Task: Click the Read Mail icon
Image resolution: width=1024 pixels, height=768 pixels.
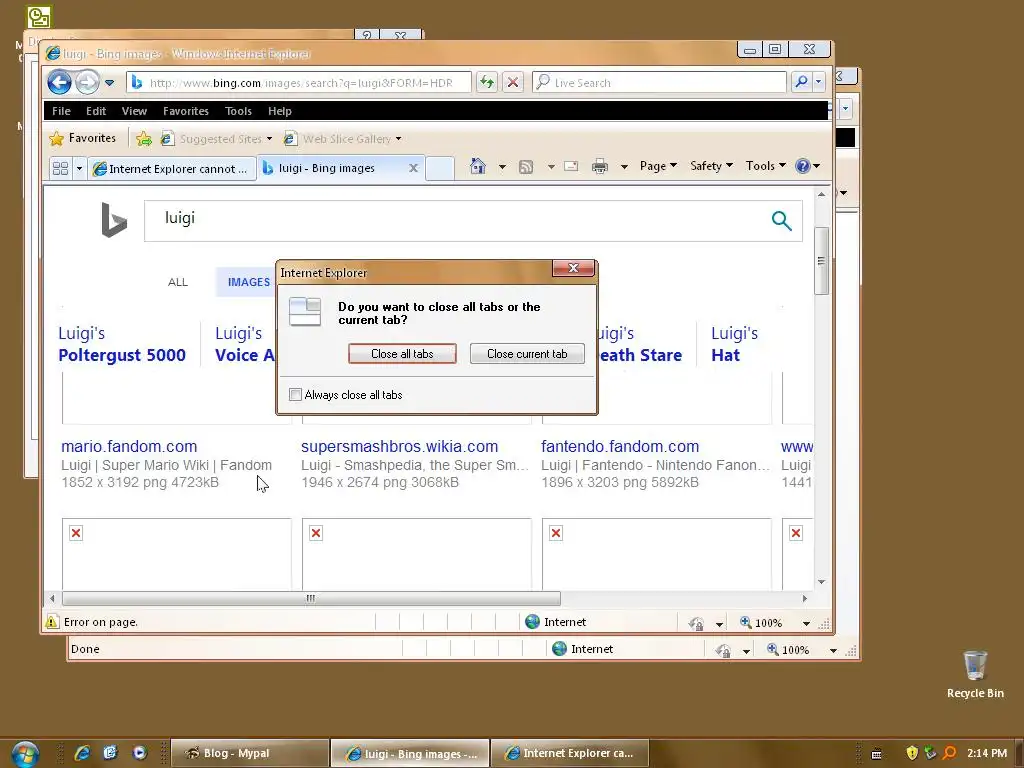Action: click(x=571, y=167)
